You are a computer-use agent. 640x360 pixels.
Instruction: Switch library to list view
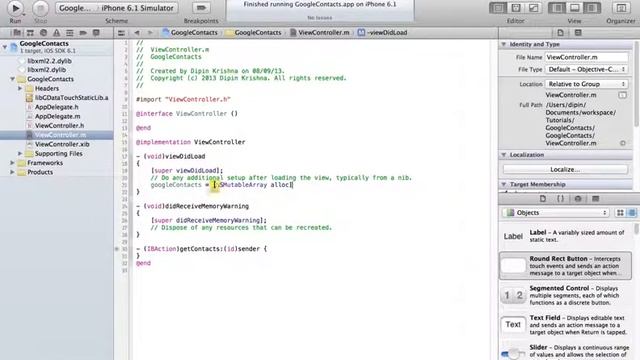632,213
